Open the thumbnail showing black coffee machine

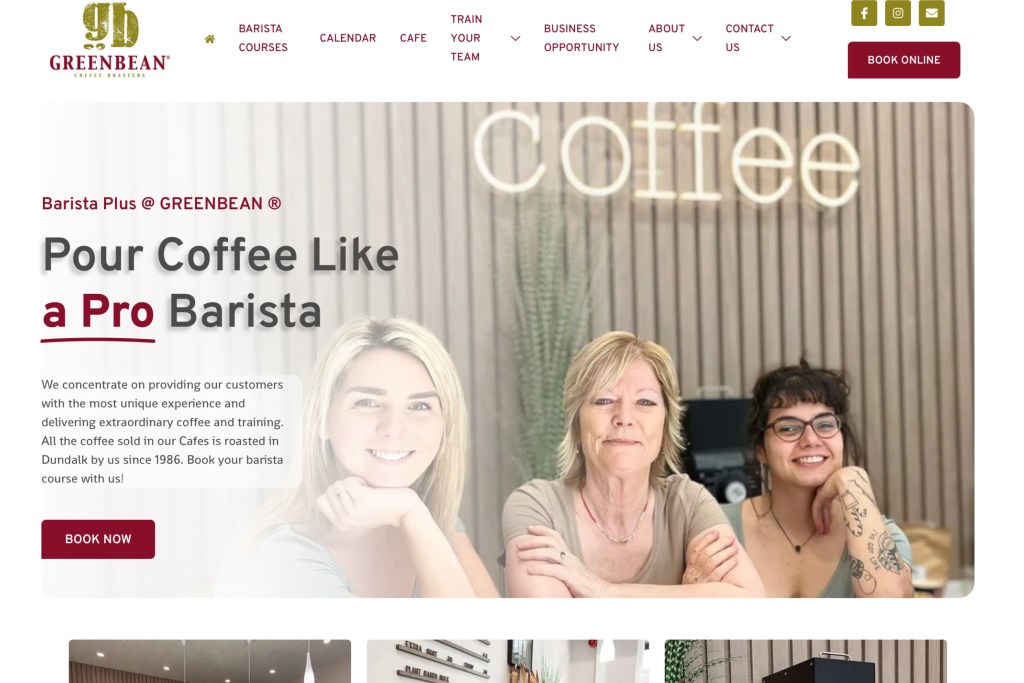click(x=805, y=661)
